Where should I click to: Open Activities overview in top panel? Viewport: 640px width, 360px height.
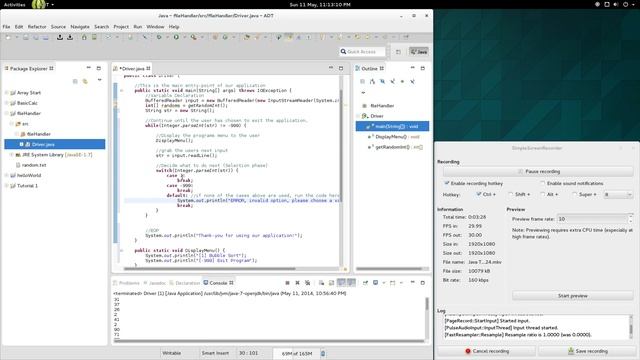click(x=14, y=4)
